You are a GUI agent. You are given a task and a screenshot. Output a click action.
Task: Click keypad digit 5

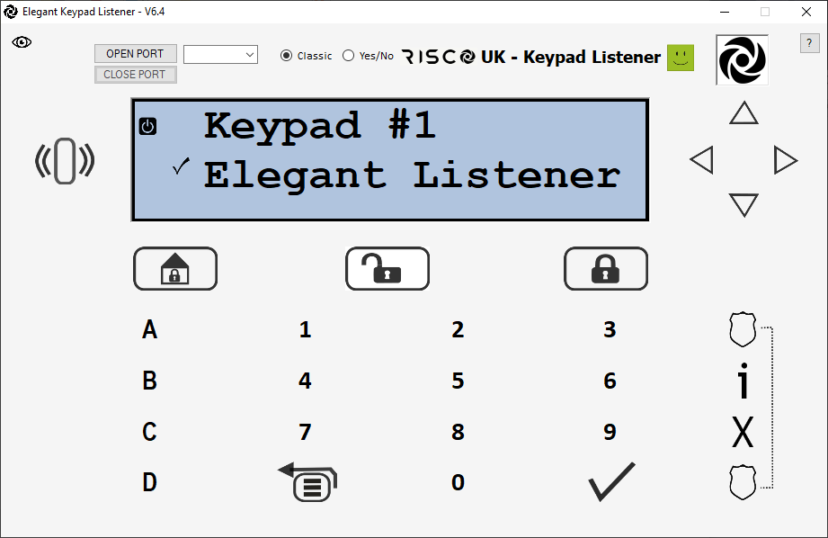(458, 381)
